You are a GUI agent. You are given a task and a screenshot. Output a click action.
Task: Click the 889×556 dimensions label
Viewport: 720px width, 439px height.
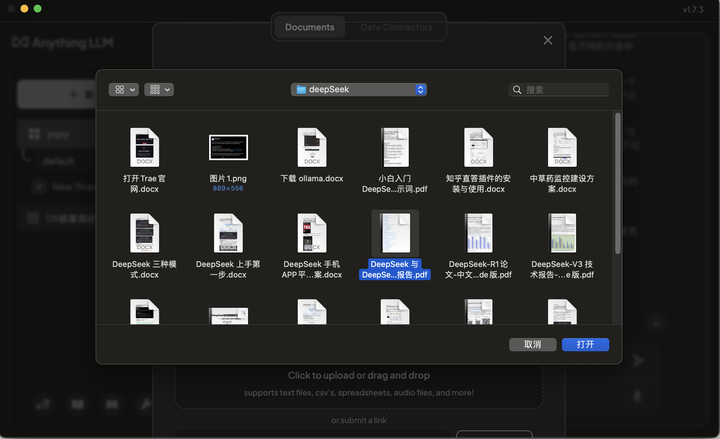(x=228, y=188)
